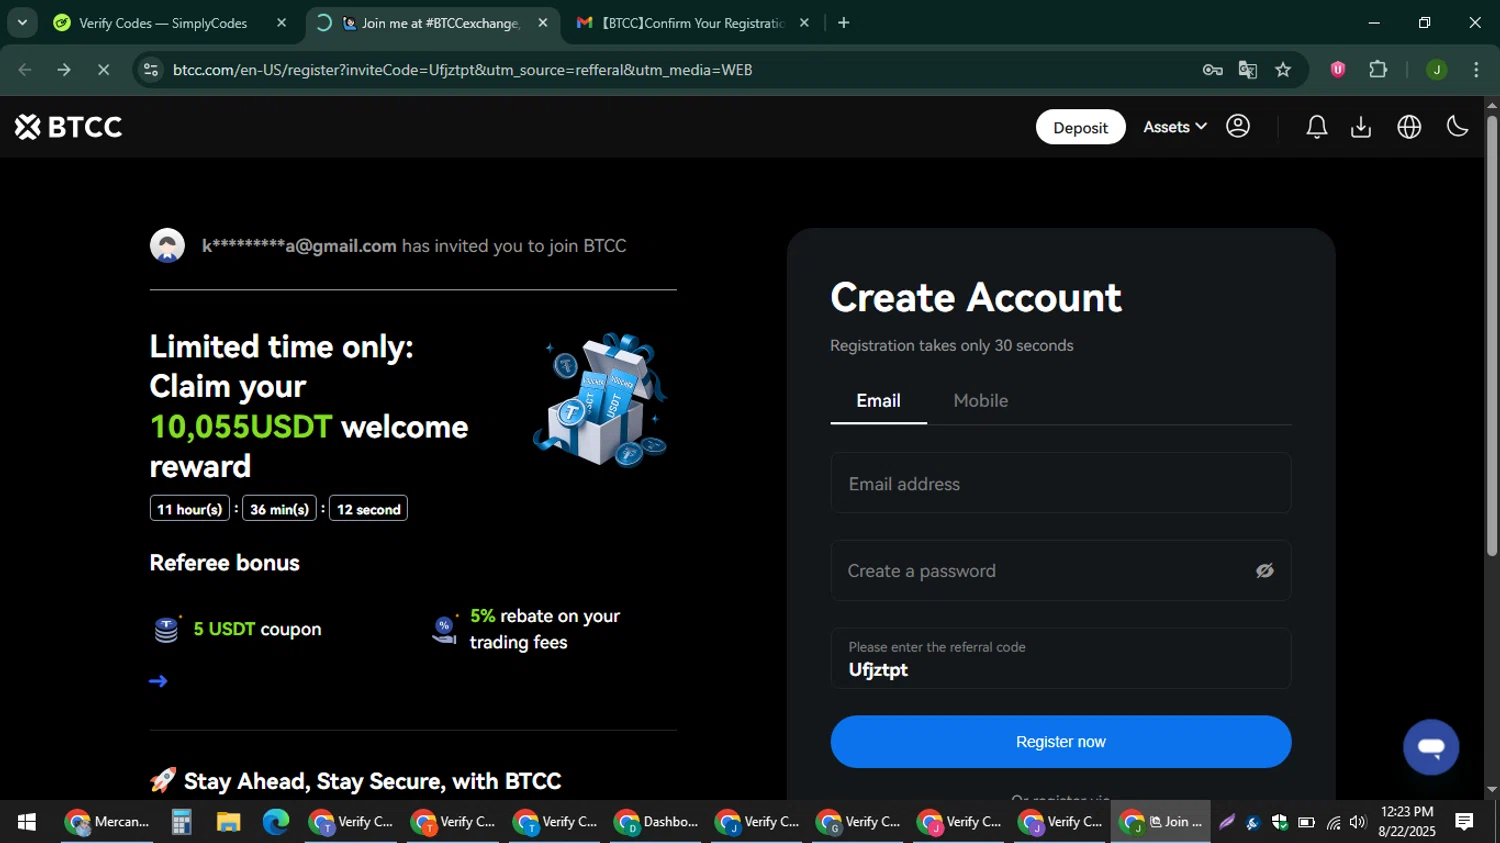Open the red shield extension icon

point(1338,69)
